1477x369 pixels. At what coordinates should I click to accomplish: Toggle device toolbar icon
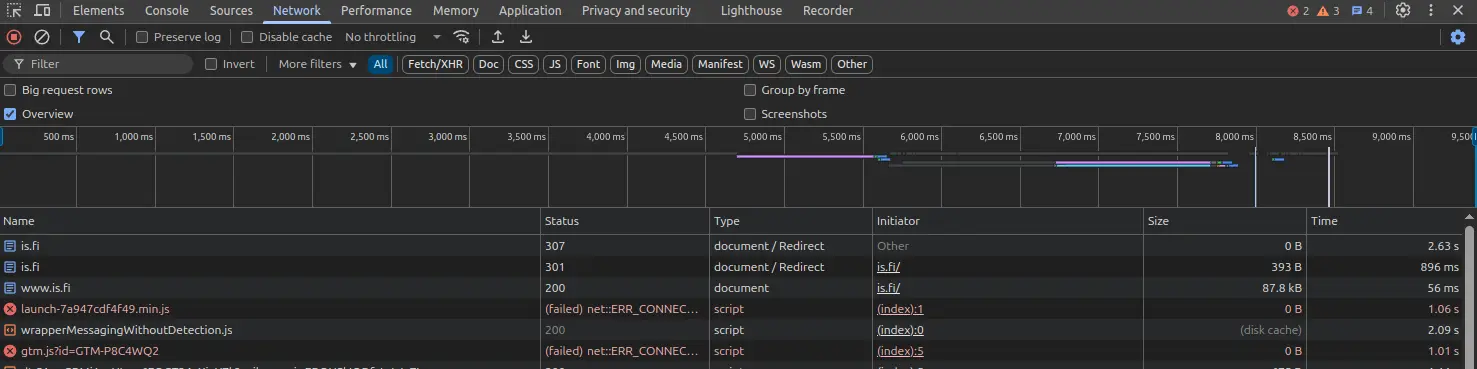[43, 11]
